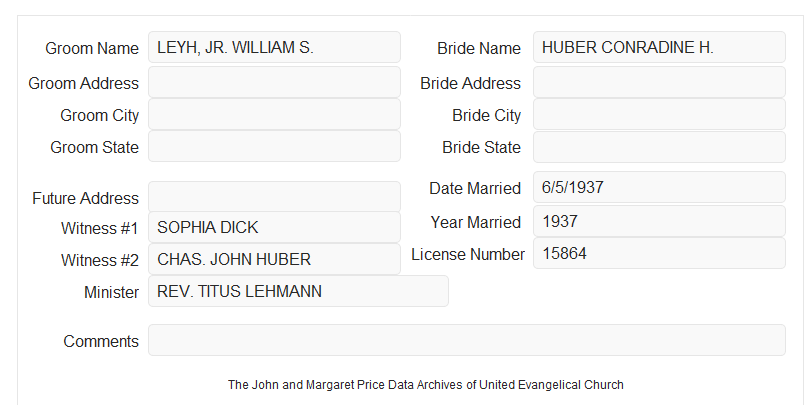Focus the Bride State input
The height and width of the screenshot is (405, 805).
pyautogui.click(x=659, y=147)
